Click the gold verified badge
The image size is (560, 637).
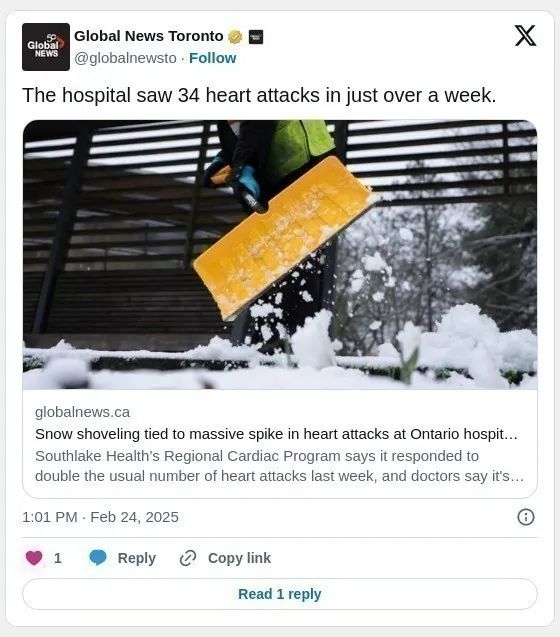[x=235, y=37]
